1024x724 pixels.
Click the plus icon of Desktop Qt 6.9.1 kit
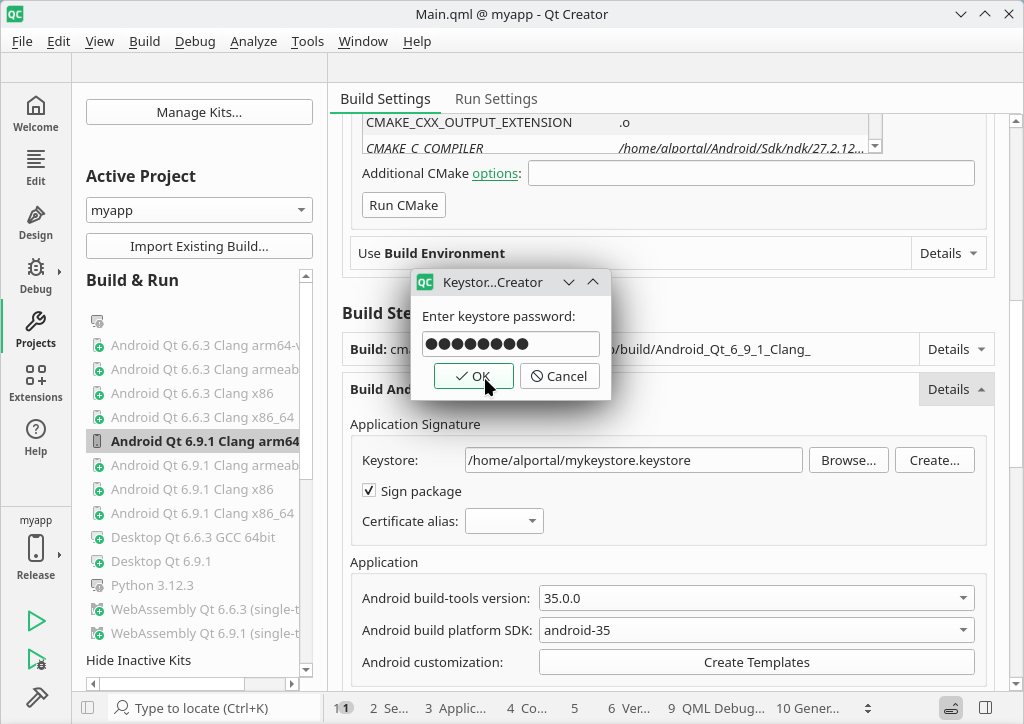(98, 561)
